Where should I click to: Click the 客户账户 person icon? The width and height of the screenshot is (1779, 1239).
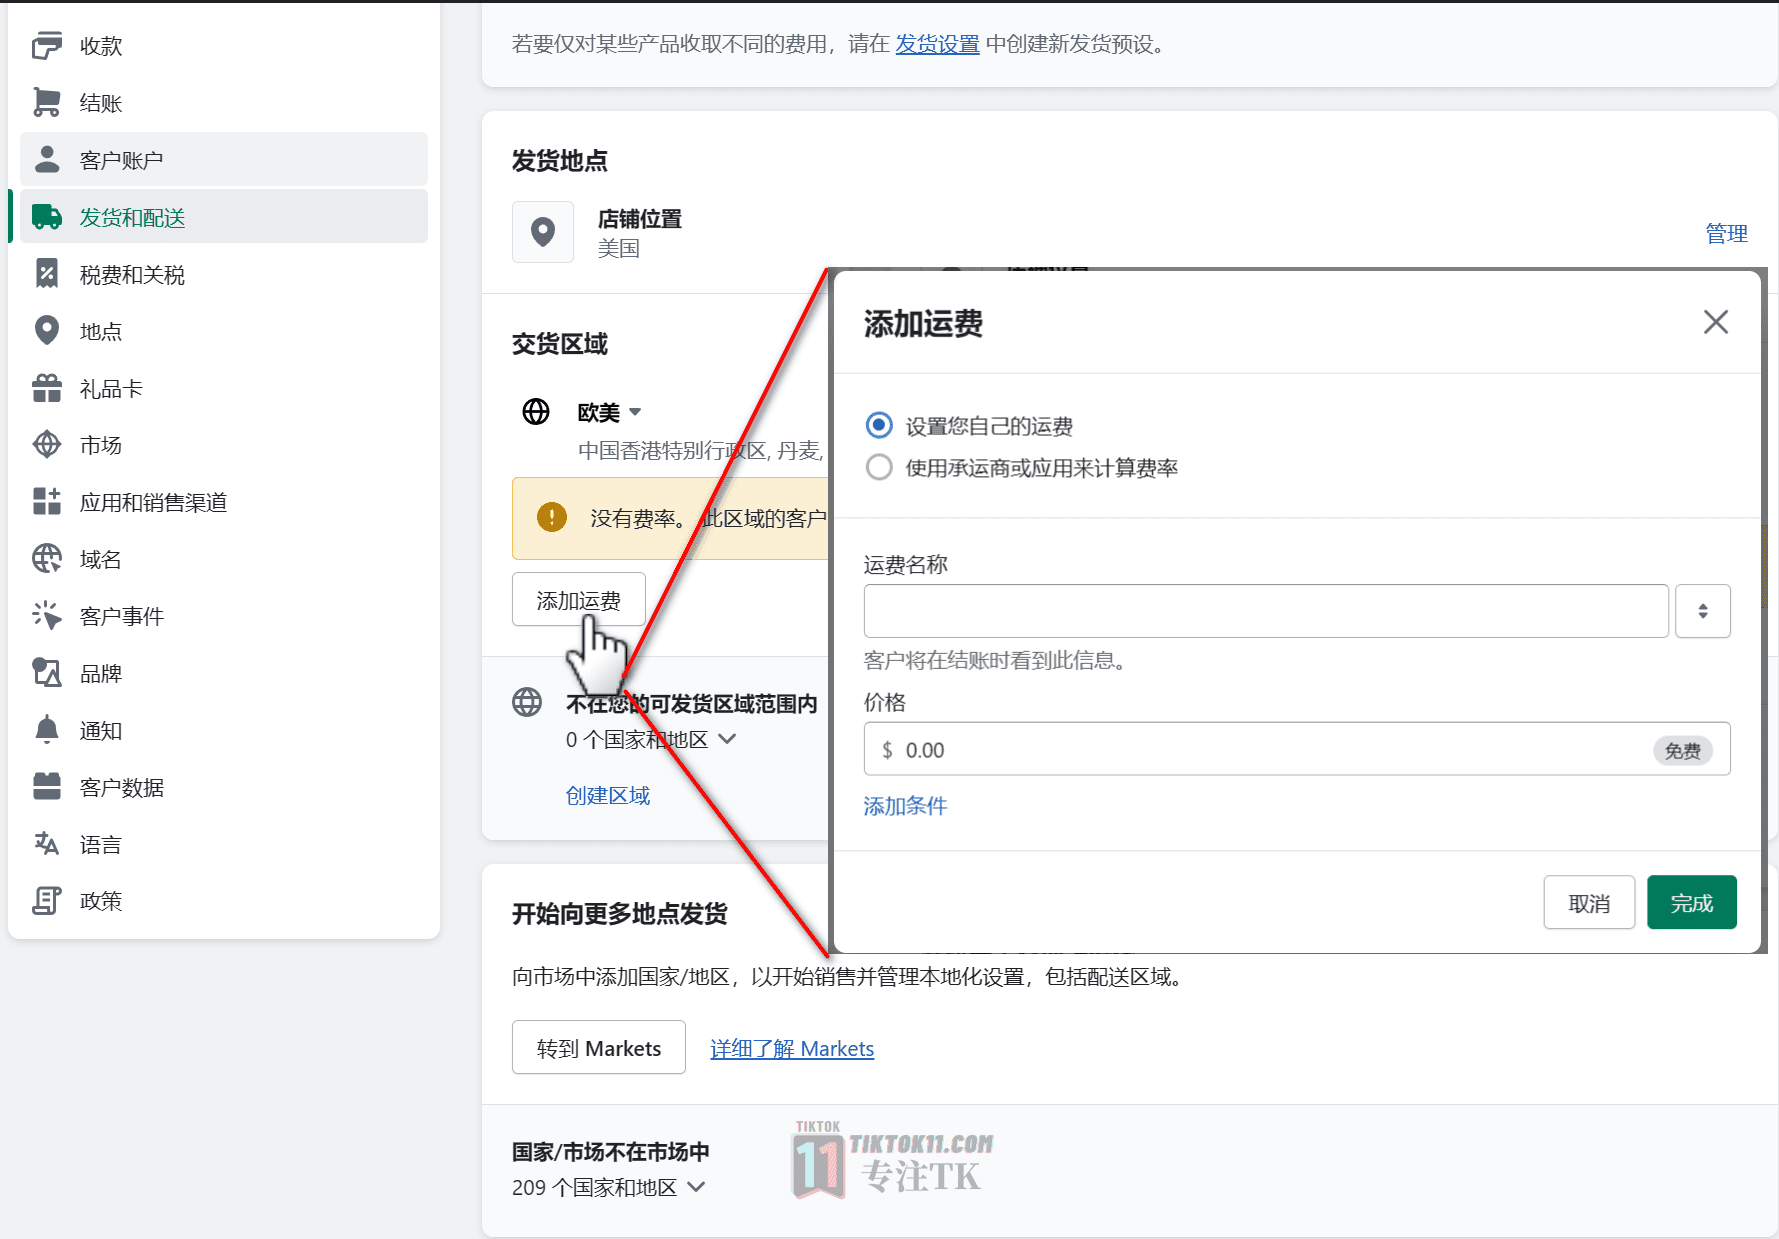pos(47,160)
